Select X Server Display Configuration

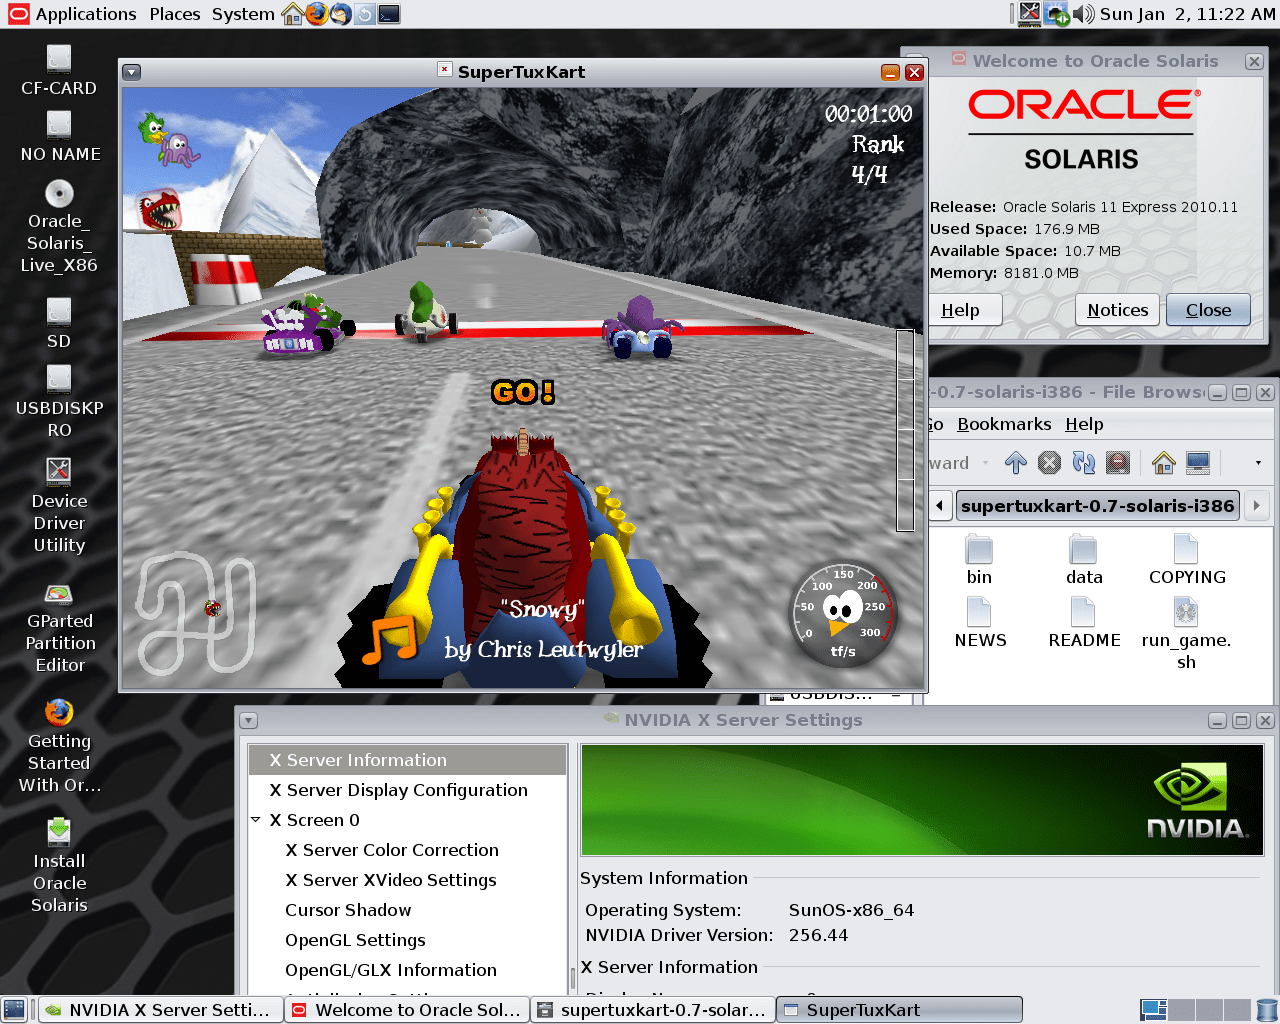(x=407, y=790)
